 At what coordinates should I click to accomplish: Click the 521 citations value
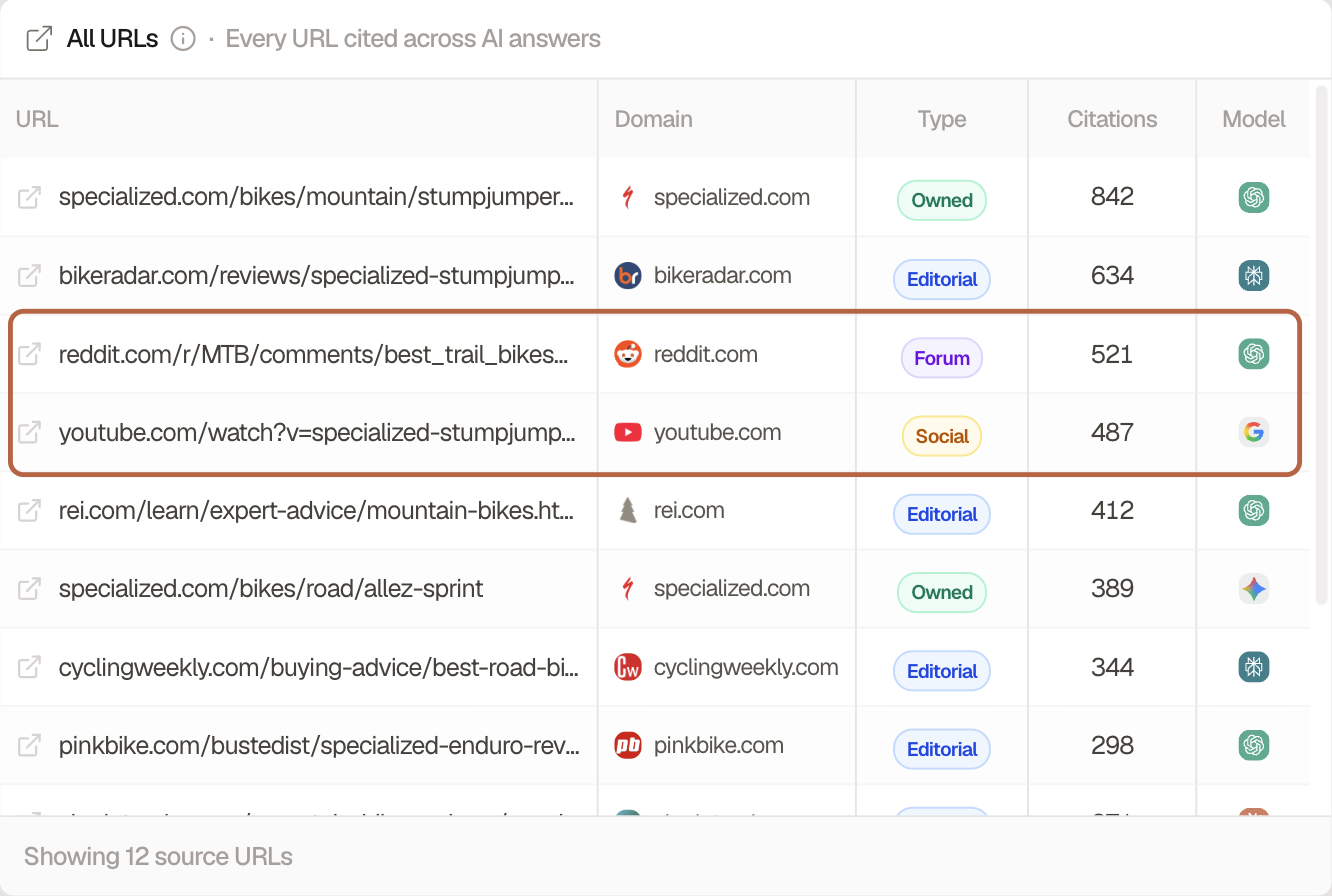point(1112,354)
